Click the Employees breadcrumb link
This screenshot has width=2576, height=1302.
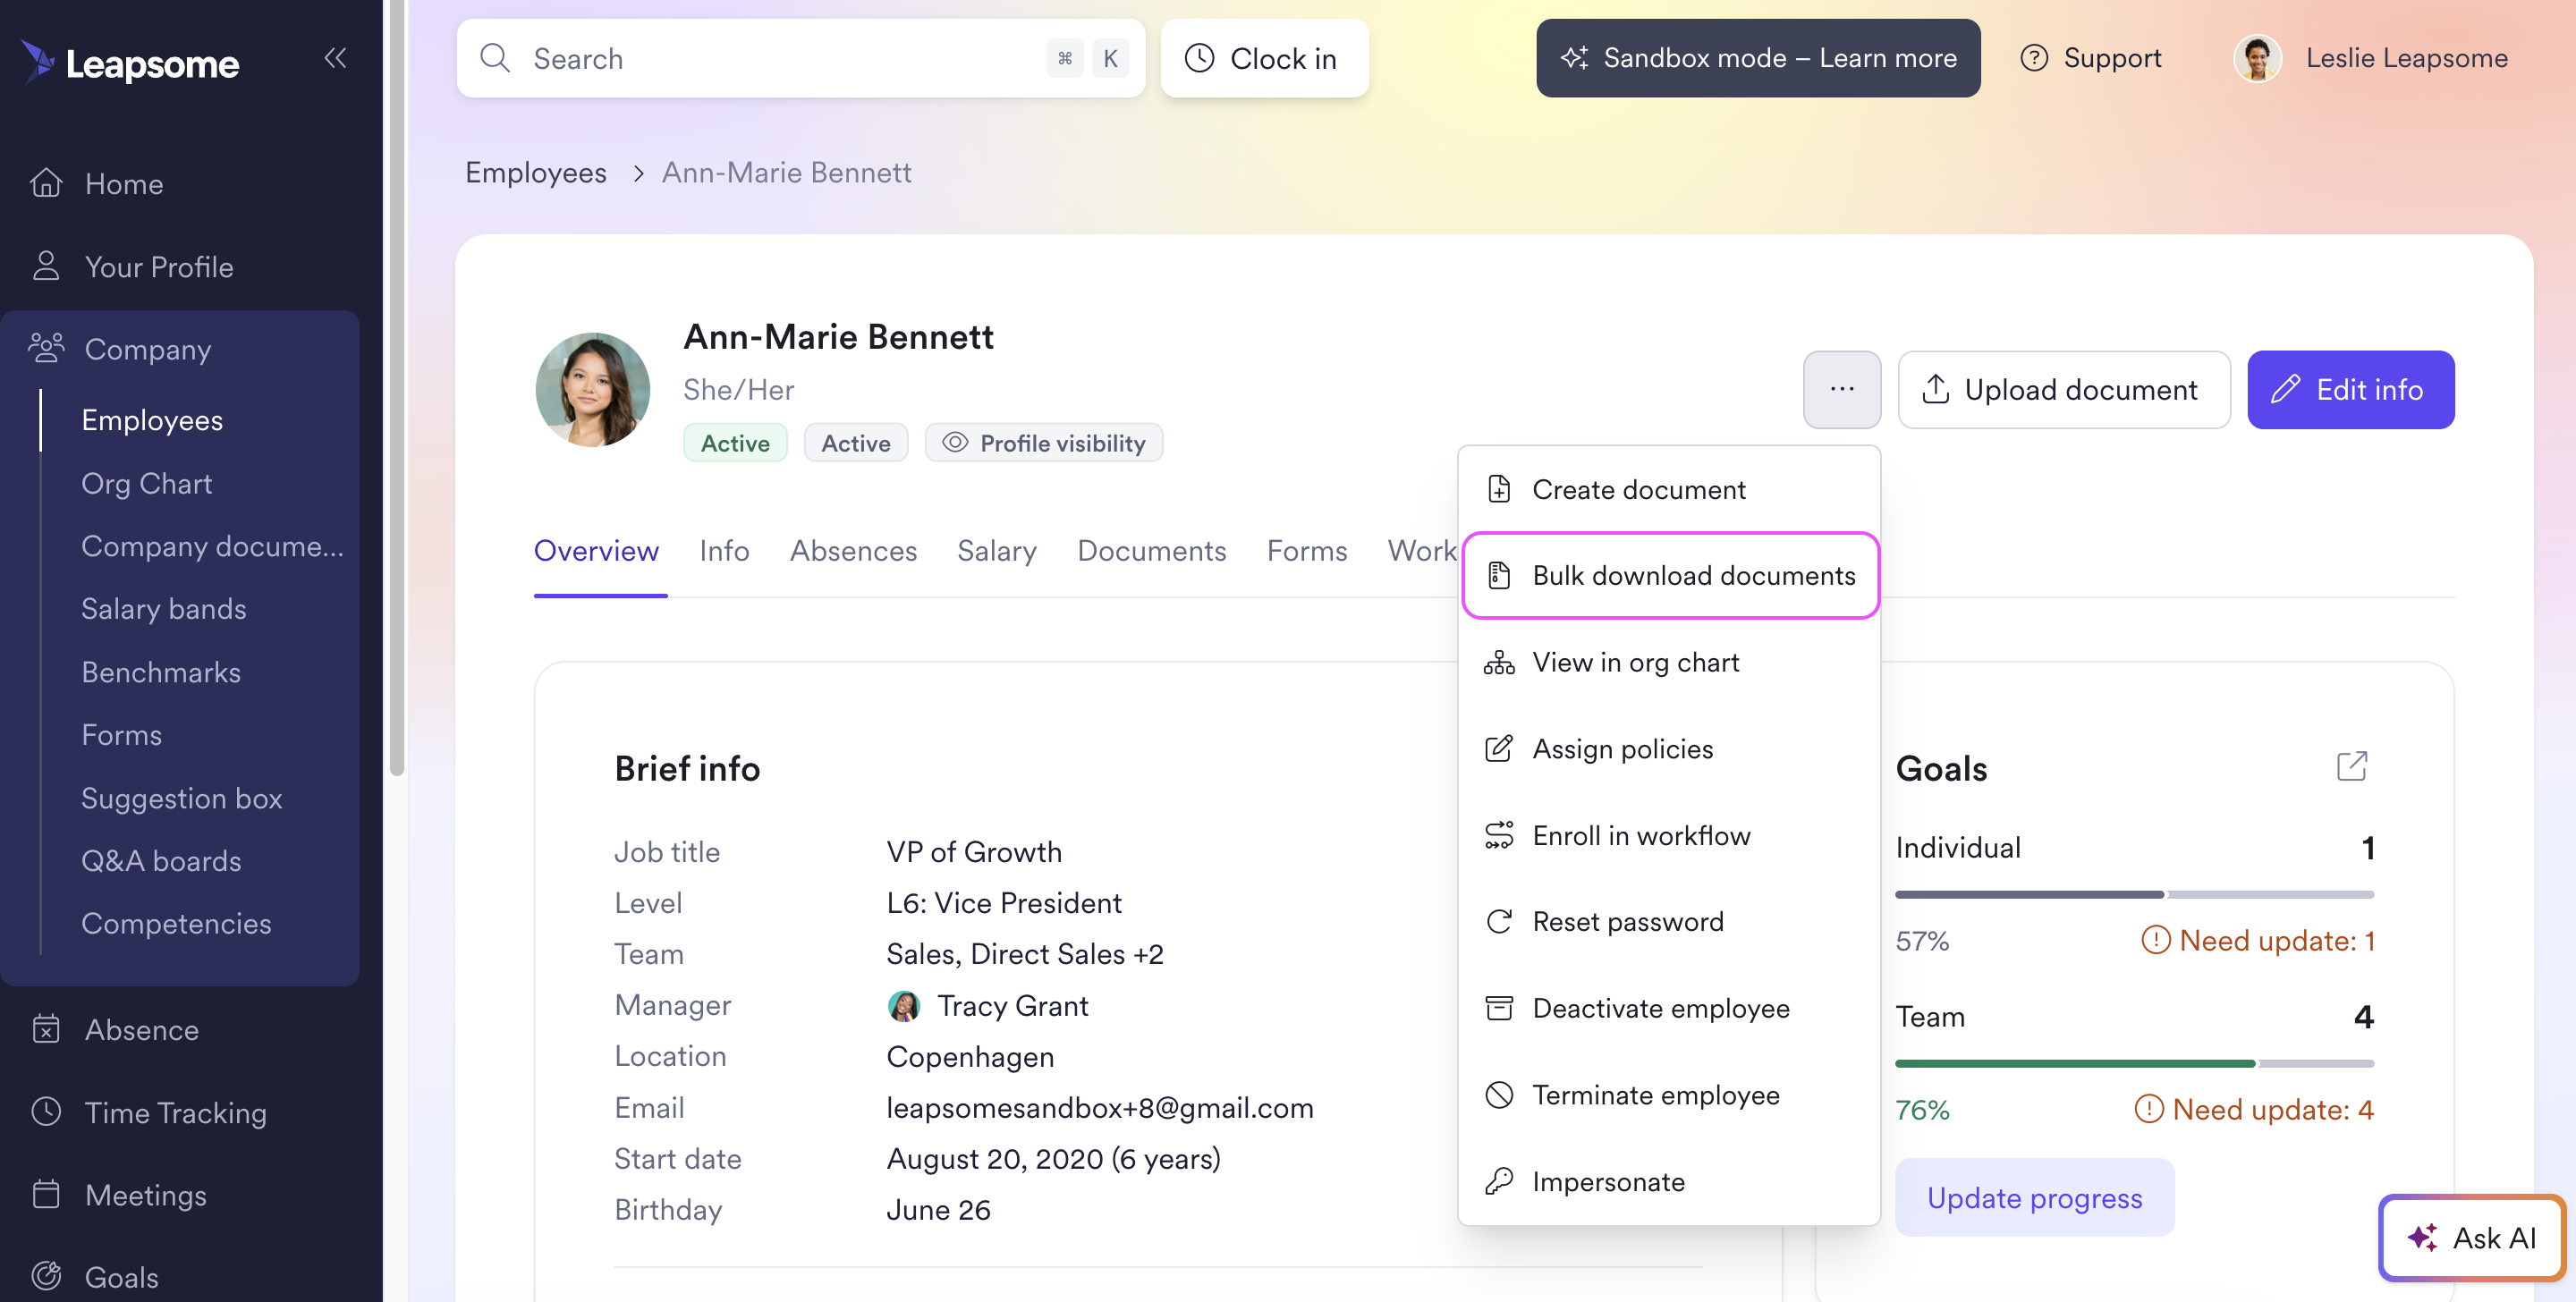536,172
